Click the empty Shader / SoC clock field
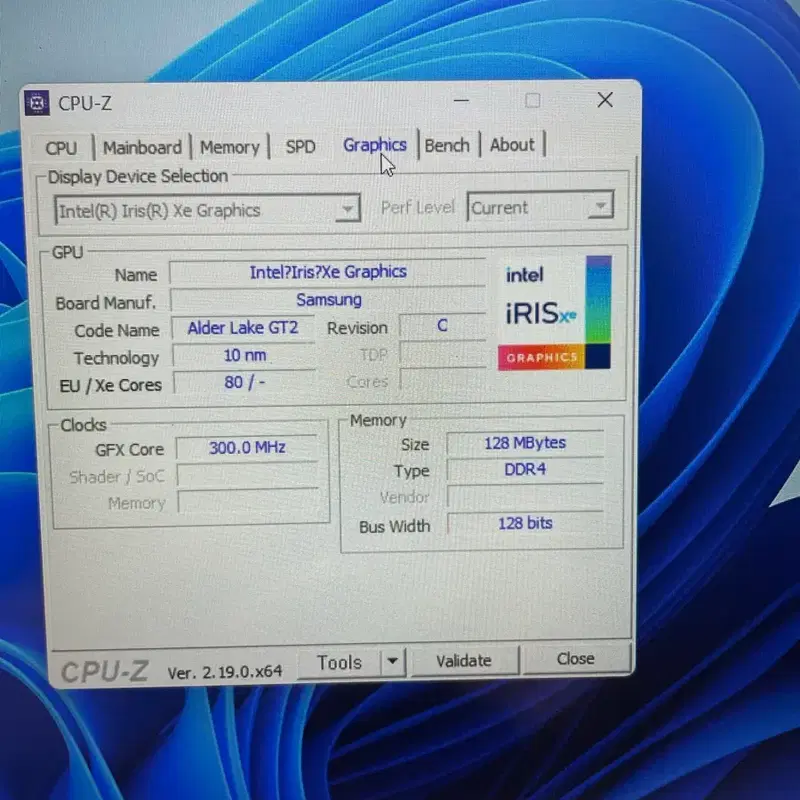This screenshot has height=800, width=800. 248,475
